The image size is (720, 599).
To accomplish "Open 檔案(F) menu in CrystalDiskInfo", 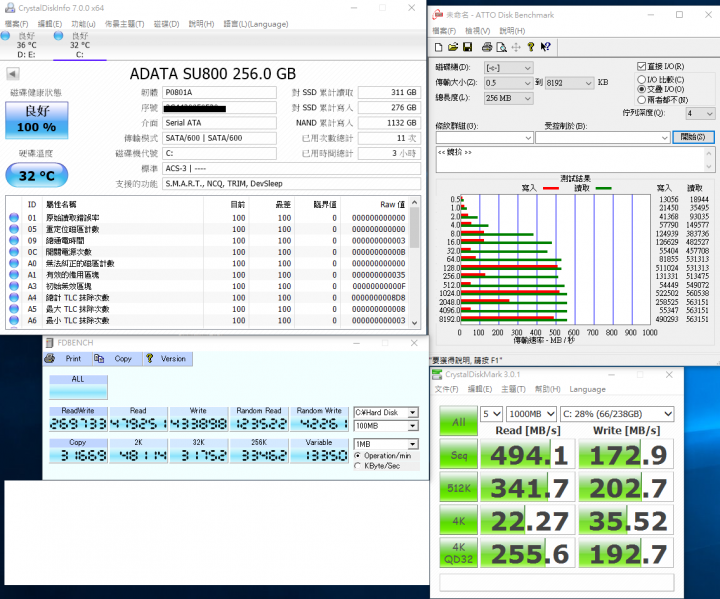I will coord(17,24).
